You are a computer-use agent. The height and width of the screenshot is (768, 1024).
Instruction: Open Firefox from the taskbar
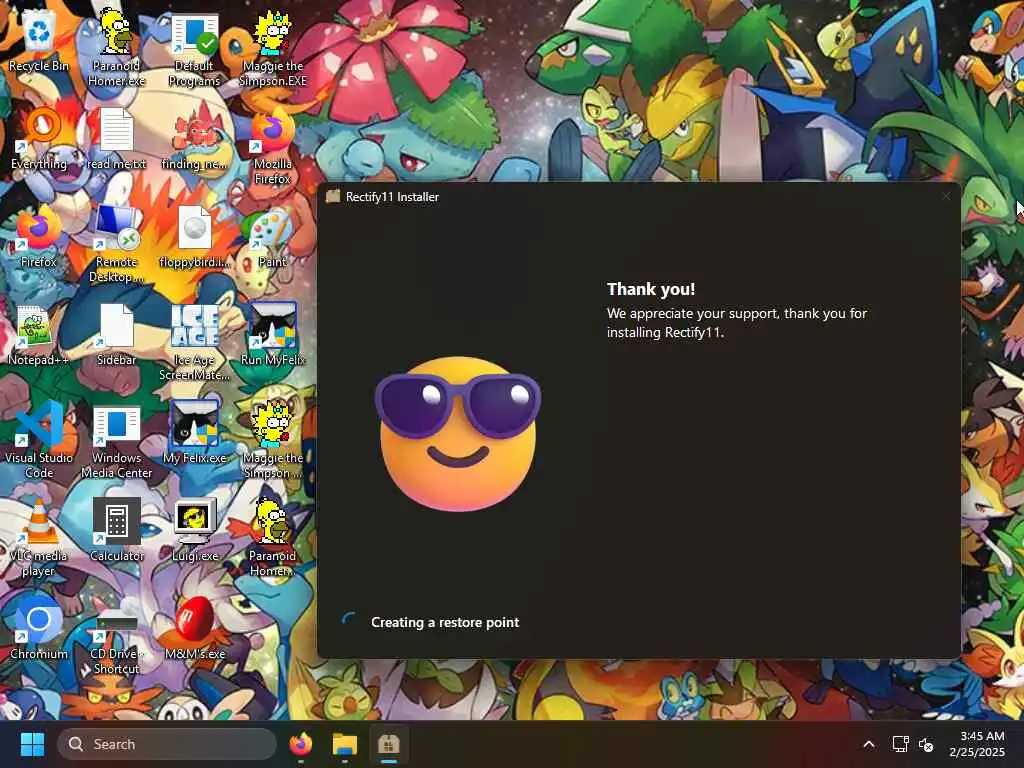coord(301,744)
